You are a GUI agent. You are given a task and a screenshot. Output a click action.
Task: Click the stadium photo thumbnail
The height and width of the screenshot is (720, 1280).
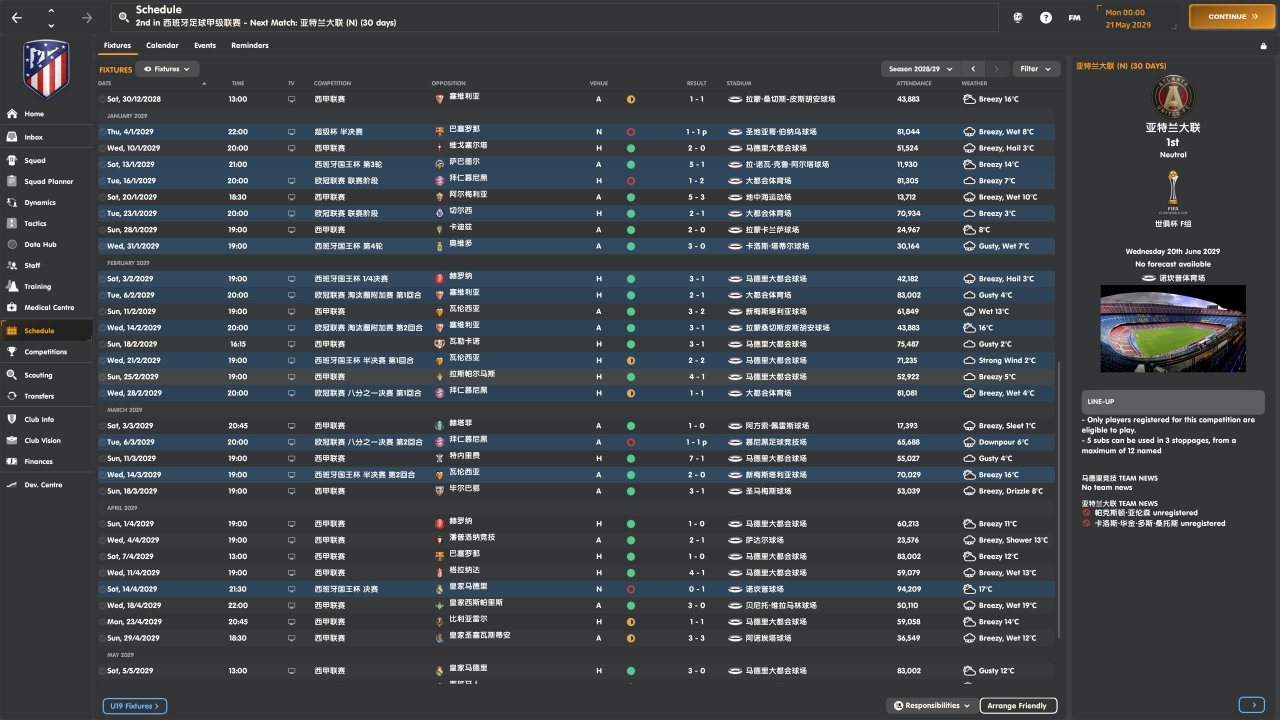pos(1173,328)
